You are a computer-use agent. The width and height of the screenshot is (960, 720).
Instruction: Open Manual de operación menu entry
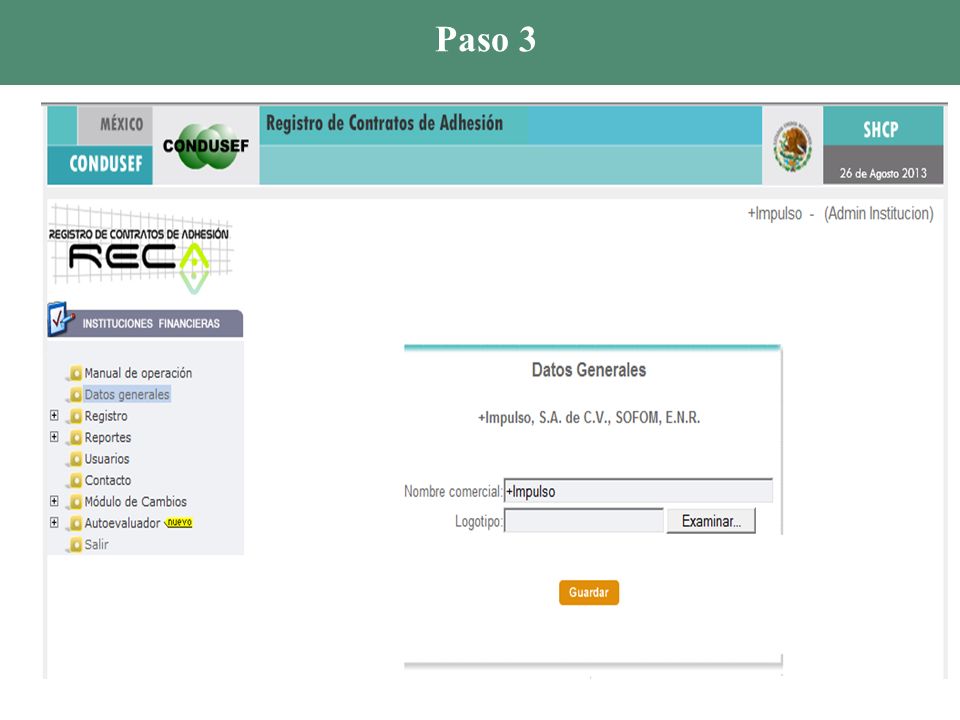coord(138,373)
